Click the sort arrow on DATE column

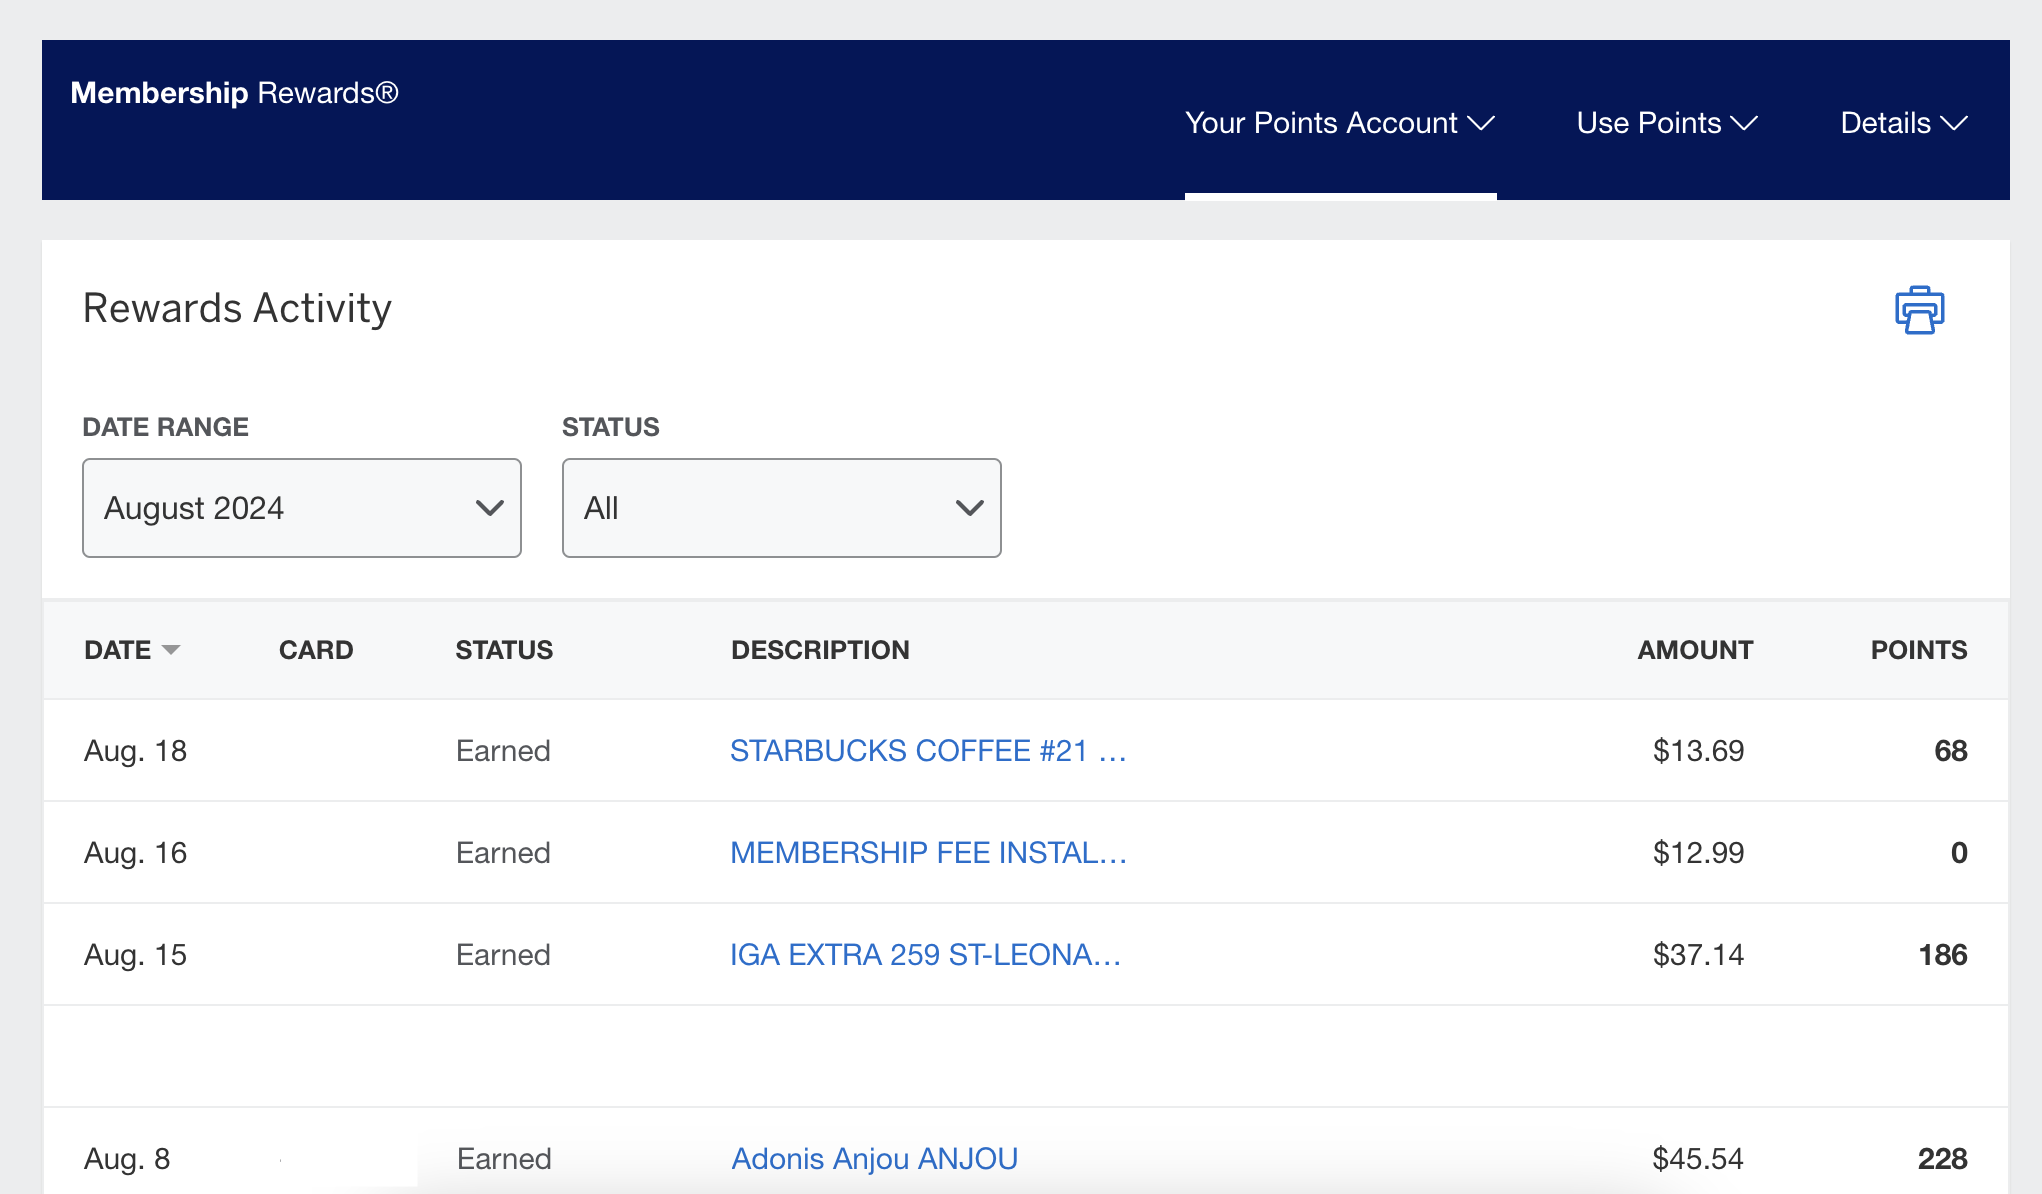pyautogui.click(x=172, y=651)
